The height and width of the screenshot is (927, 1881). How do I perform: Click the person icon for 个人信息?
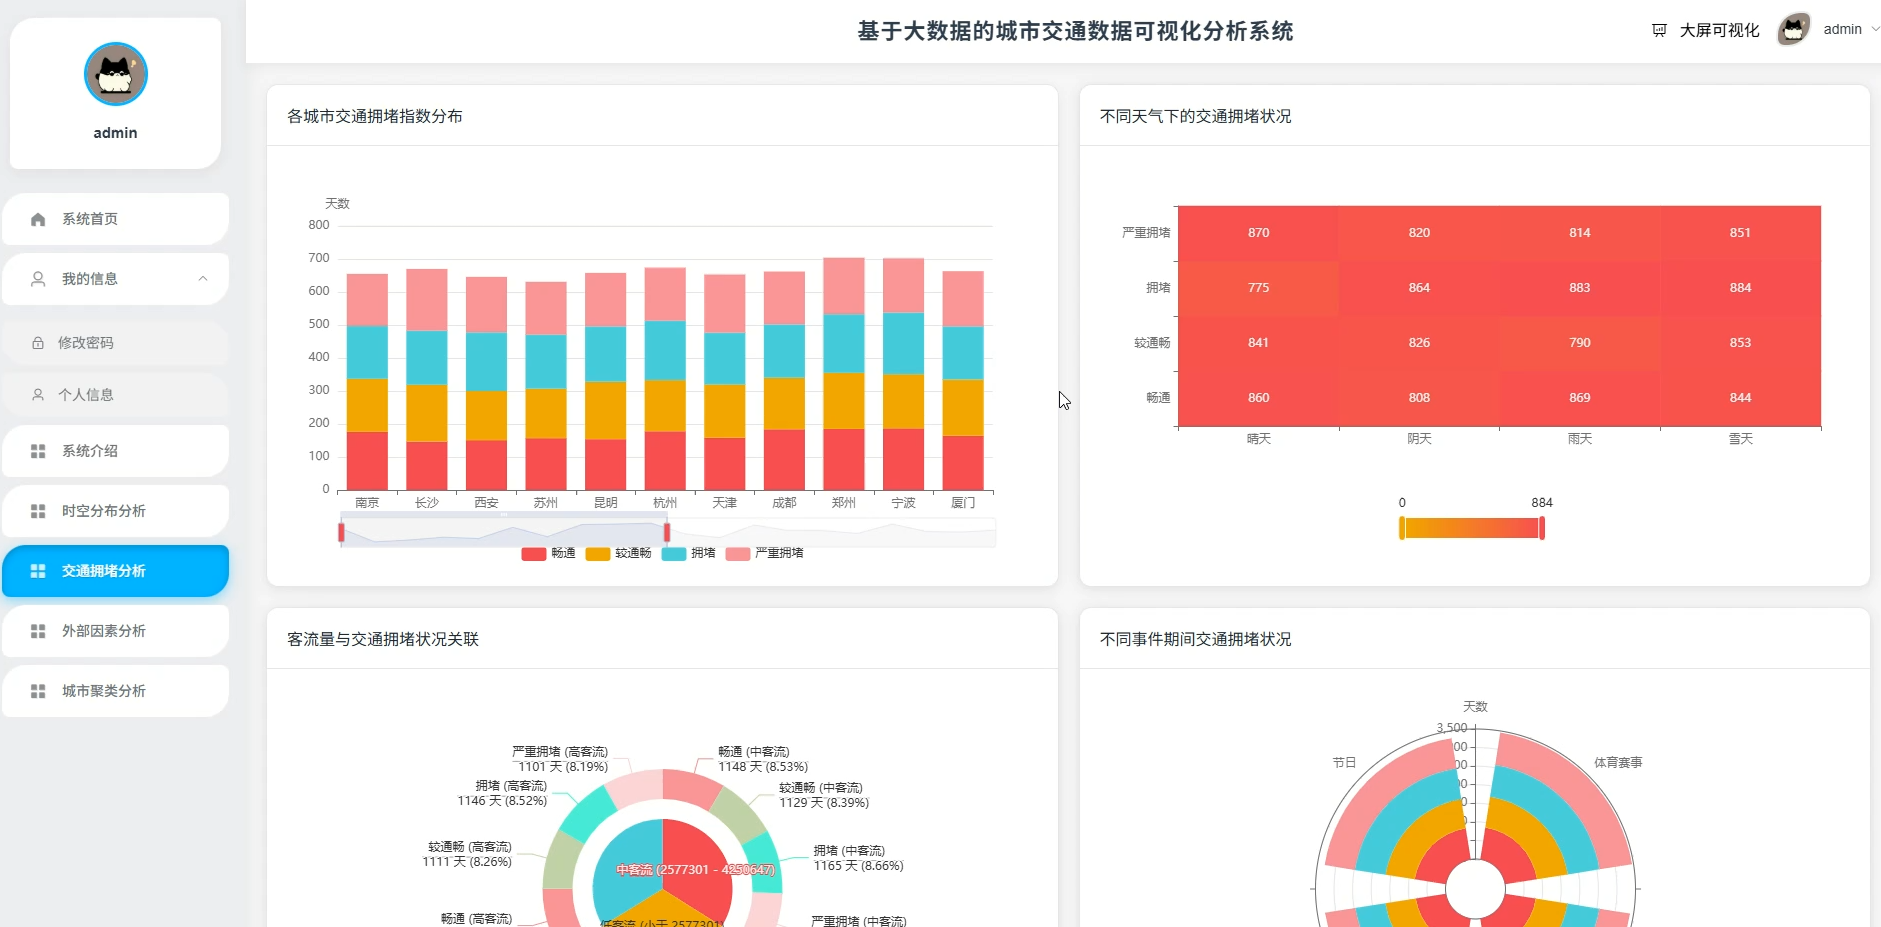coord(38,395)
